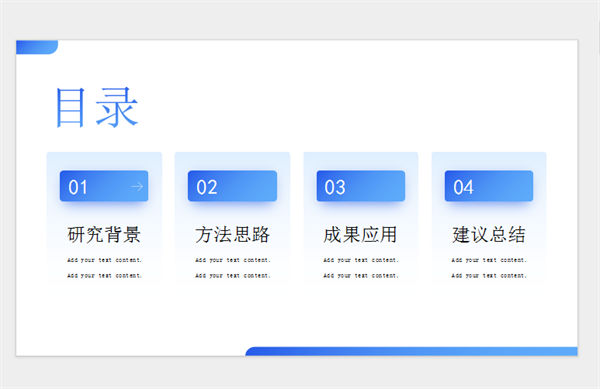Click second placeholder text line under 方法思路
The height and width of the screenshot is (389, 600).
pyautogui.click(x=233, y=275)
